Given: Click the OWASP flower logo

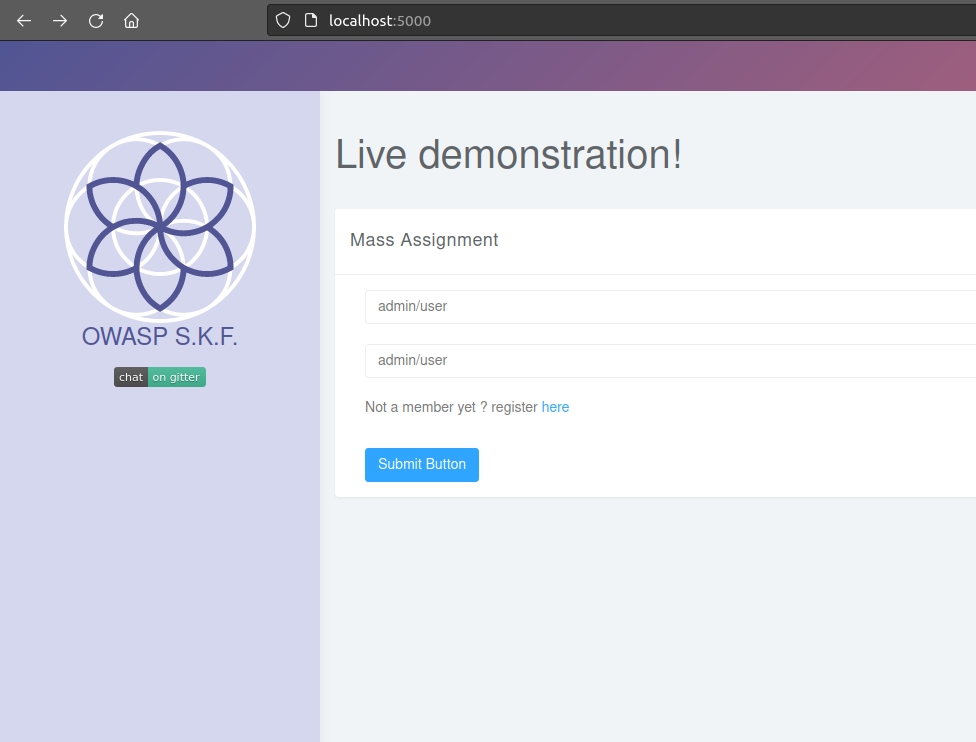Looking at the screenshot, I should click(160, 227).
